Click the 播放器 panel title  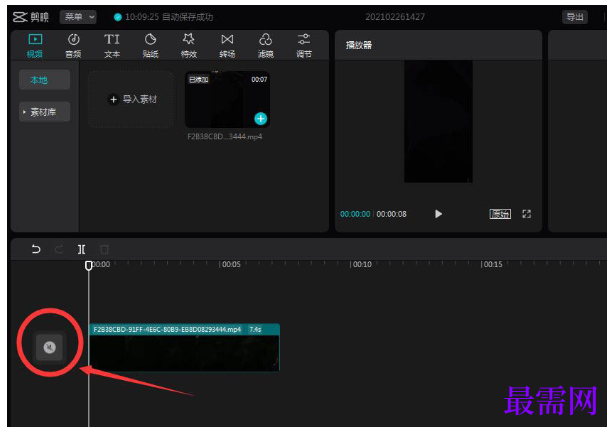click(x=359, y=45)
